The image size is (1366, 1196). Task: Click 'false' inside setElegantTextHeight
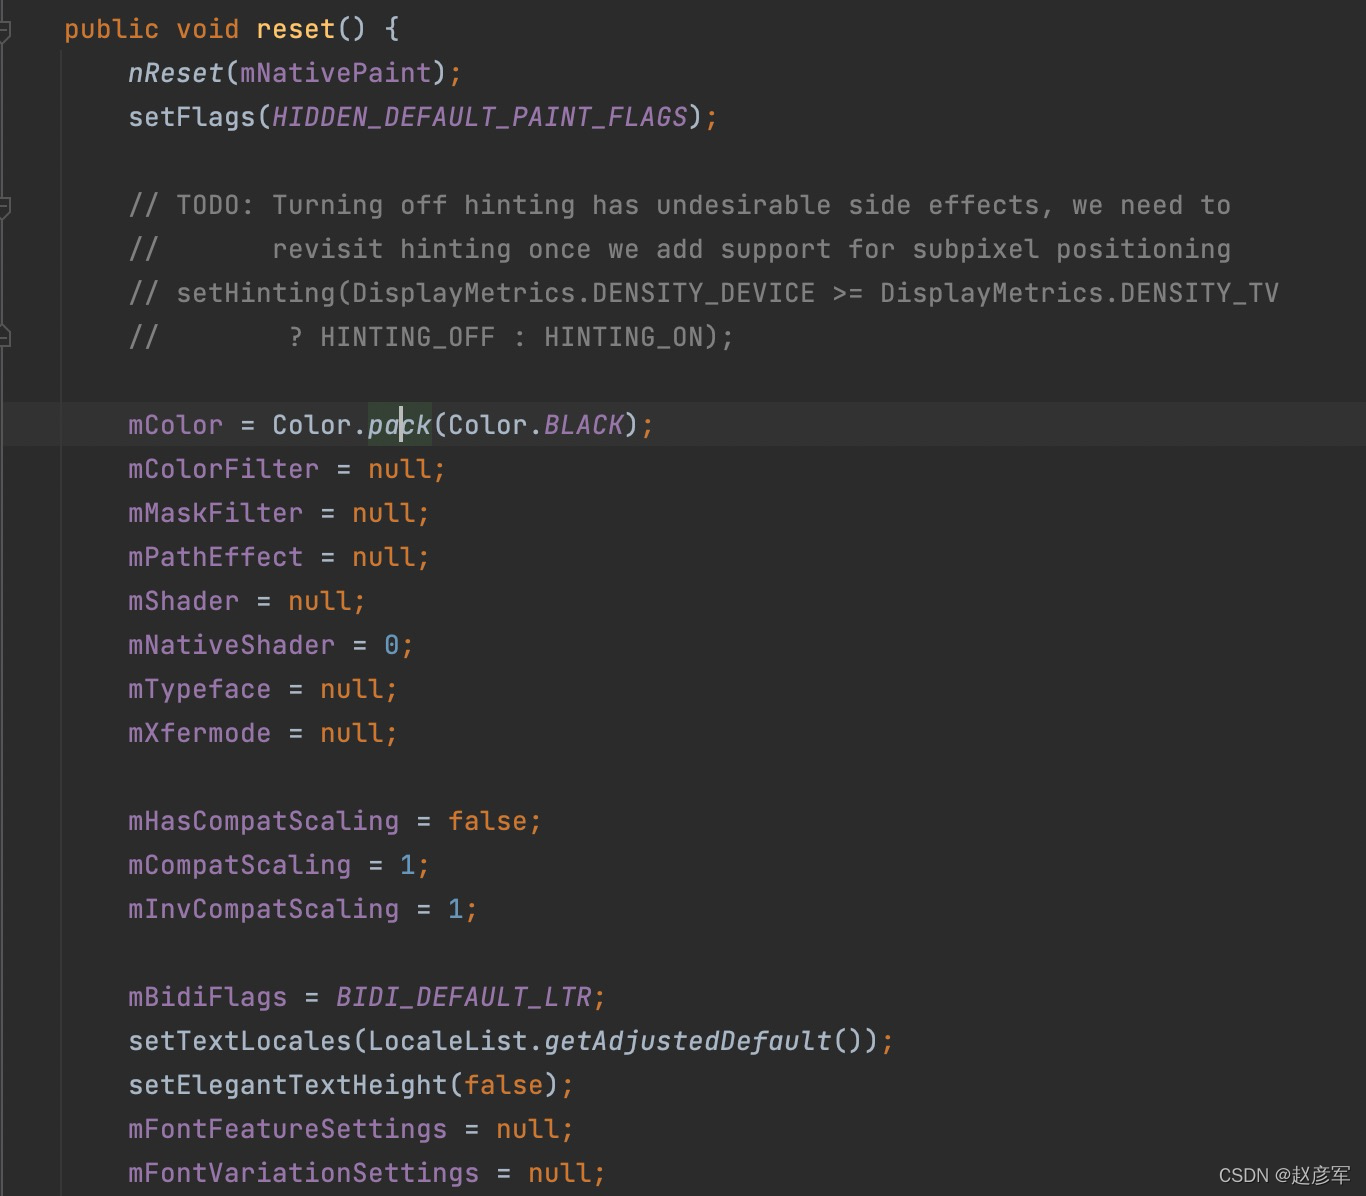click(x=503, y=1085)
